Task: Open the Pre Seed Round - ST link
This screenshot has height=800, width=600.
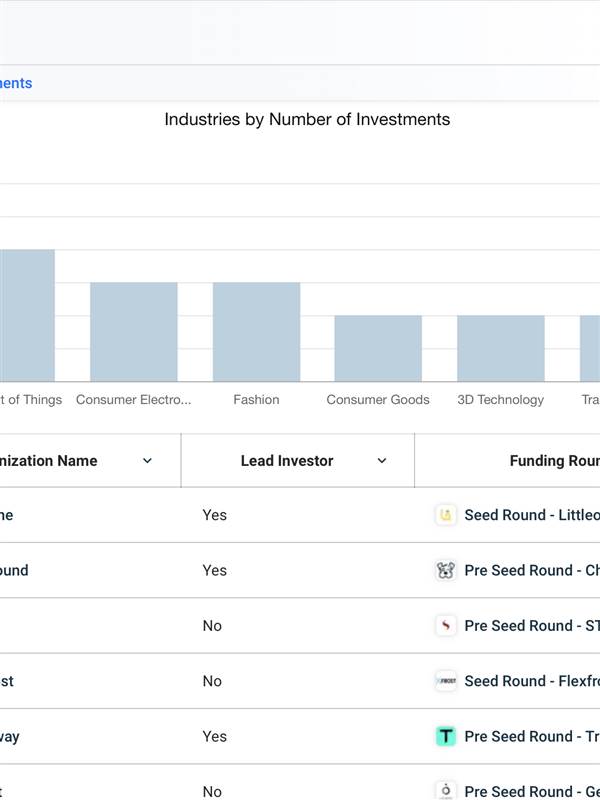Action: click(x=532, y=626)
